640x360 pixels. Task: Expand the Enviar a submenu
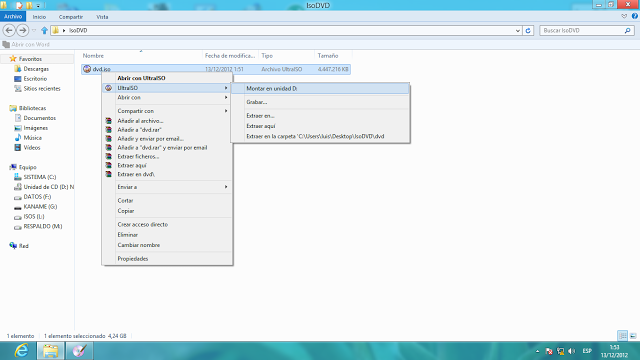point(167,187)
